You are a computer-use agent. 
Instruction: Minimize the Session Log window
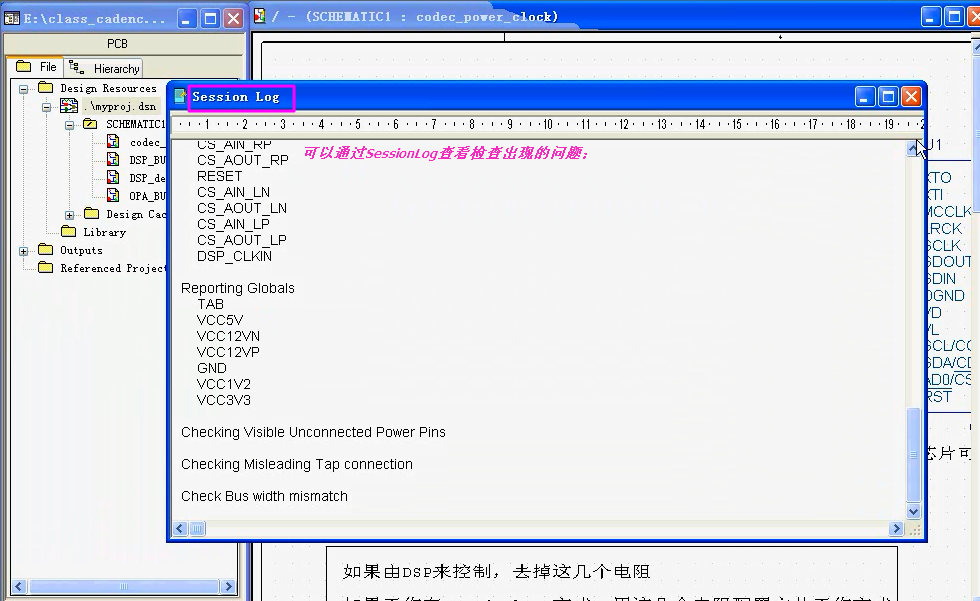pyautogui.click(x=865, y=97)
